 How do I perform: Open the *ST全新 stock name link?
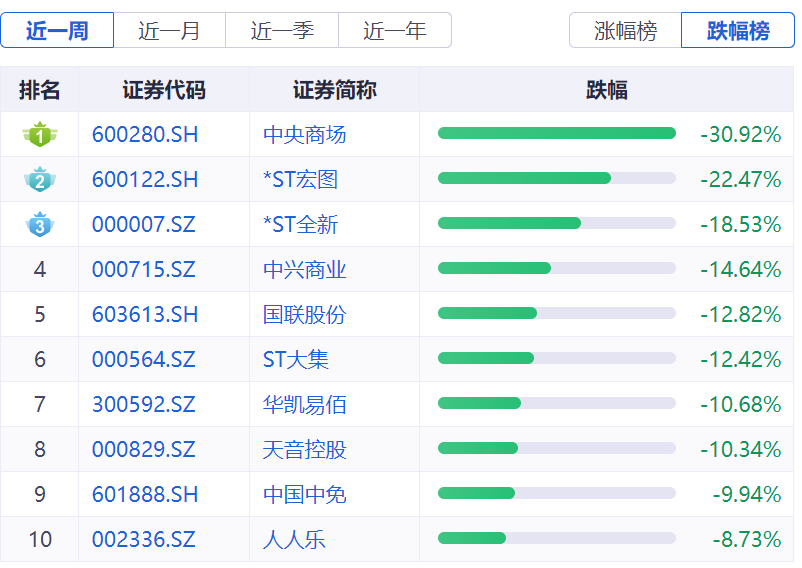click(x=300, y=225)
